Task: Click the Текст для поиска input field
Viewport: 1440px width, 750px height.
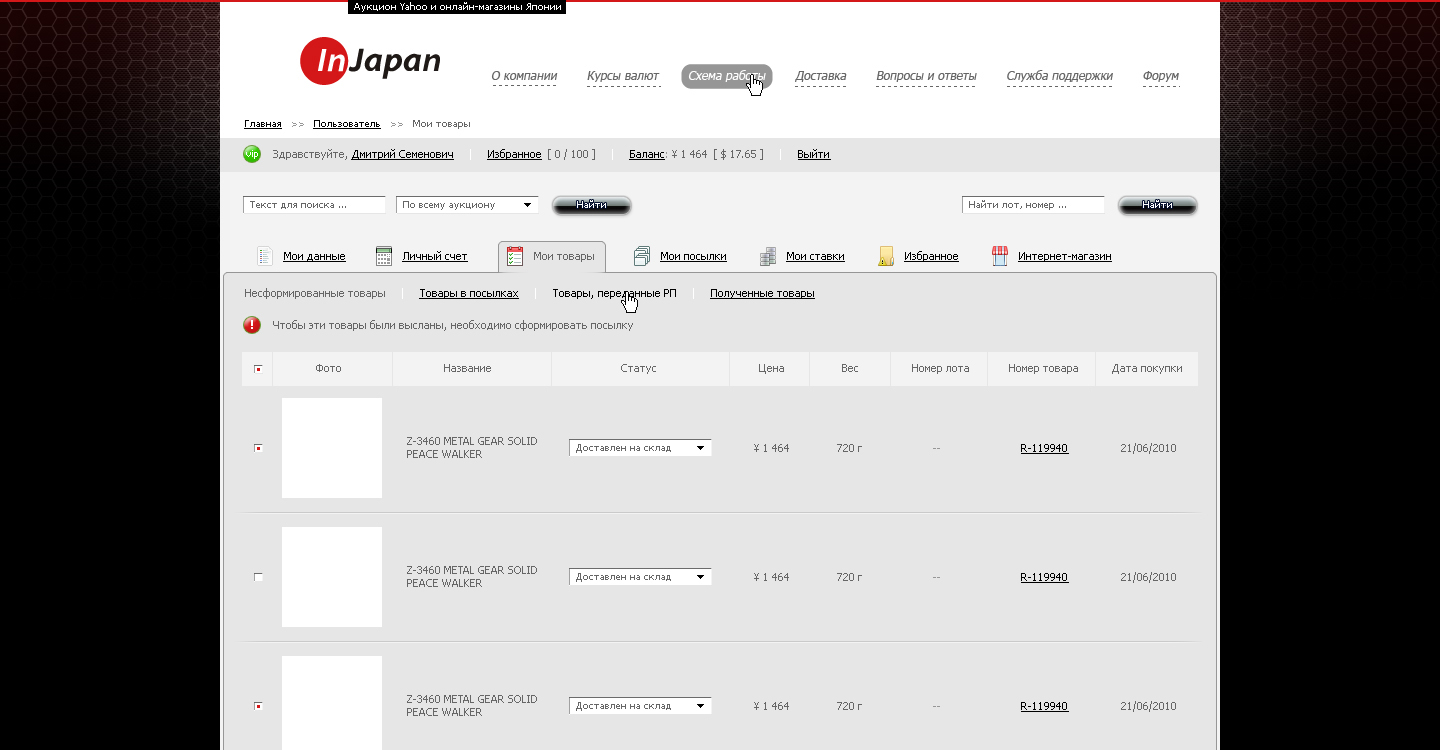Action: 314,205
